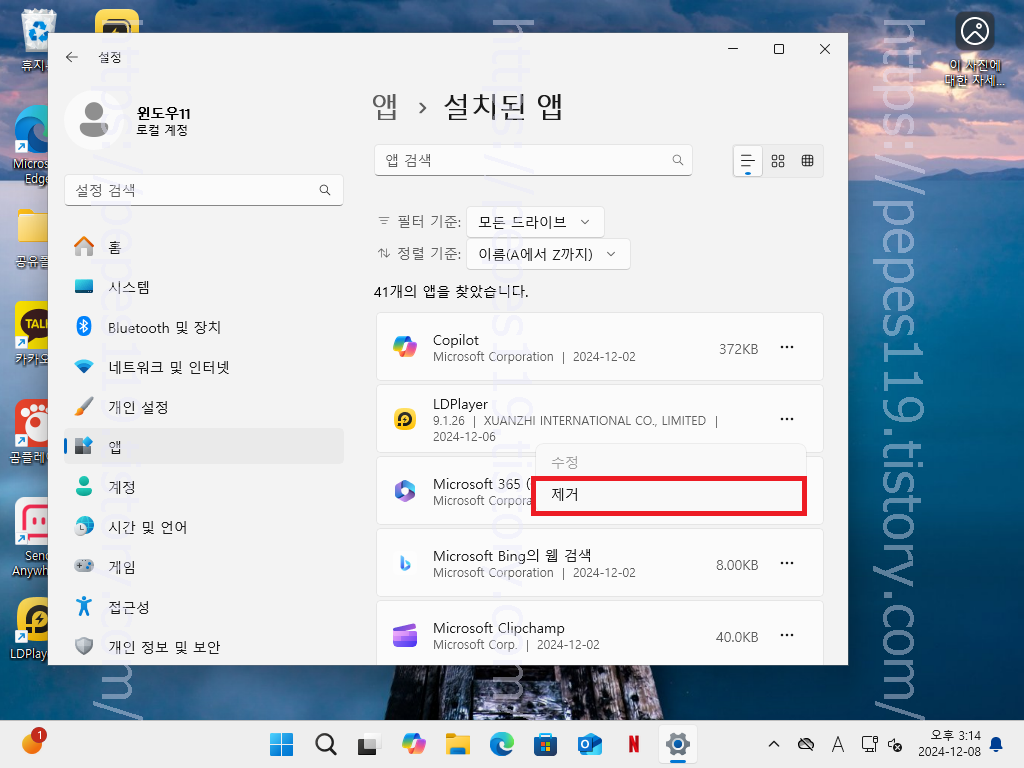Select 제거 in the context menu
Image resolution: width=1024 pixels, height=768 pixels.
669,496
